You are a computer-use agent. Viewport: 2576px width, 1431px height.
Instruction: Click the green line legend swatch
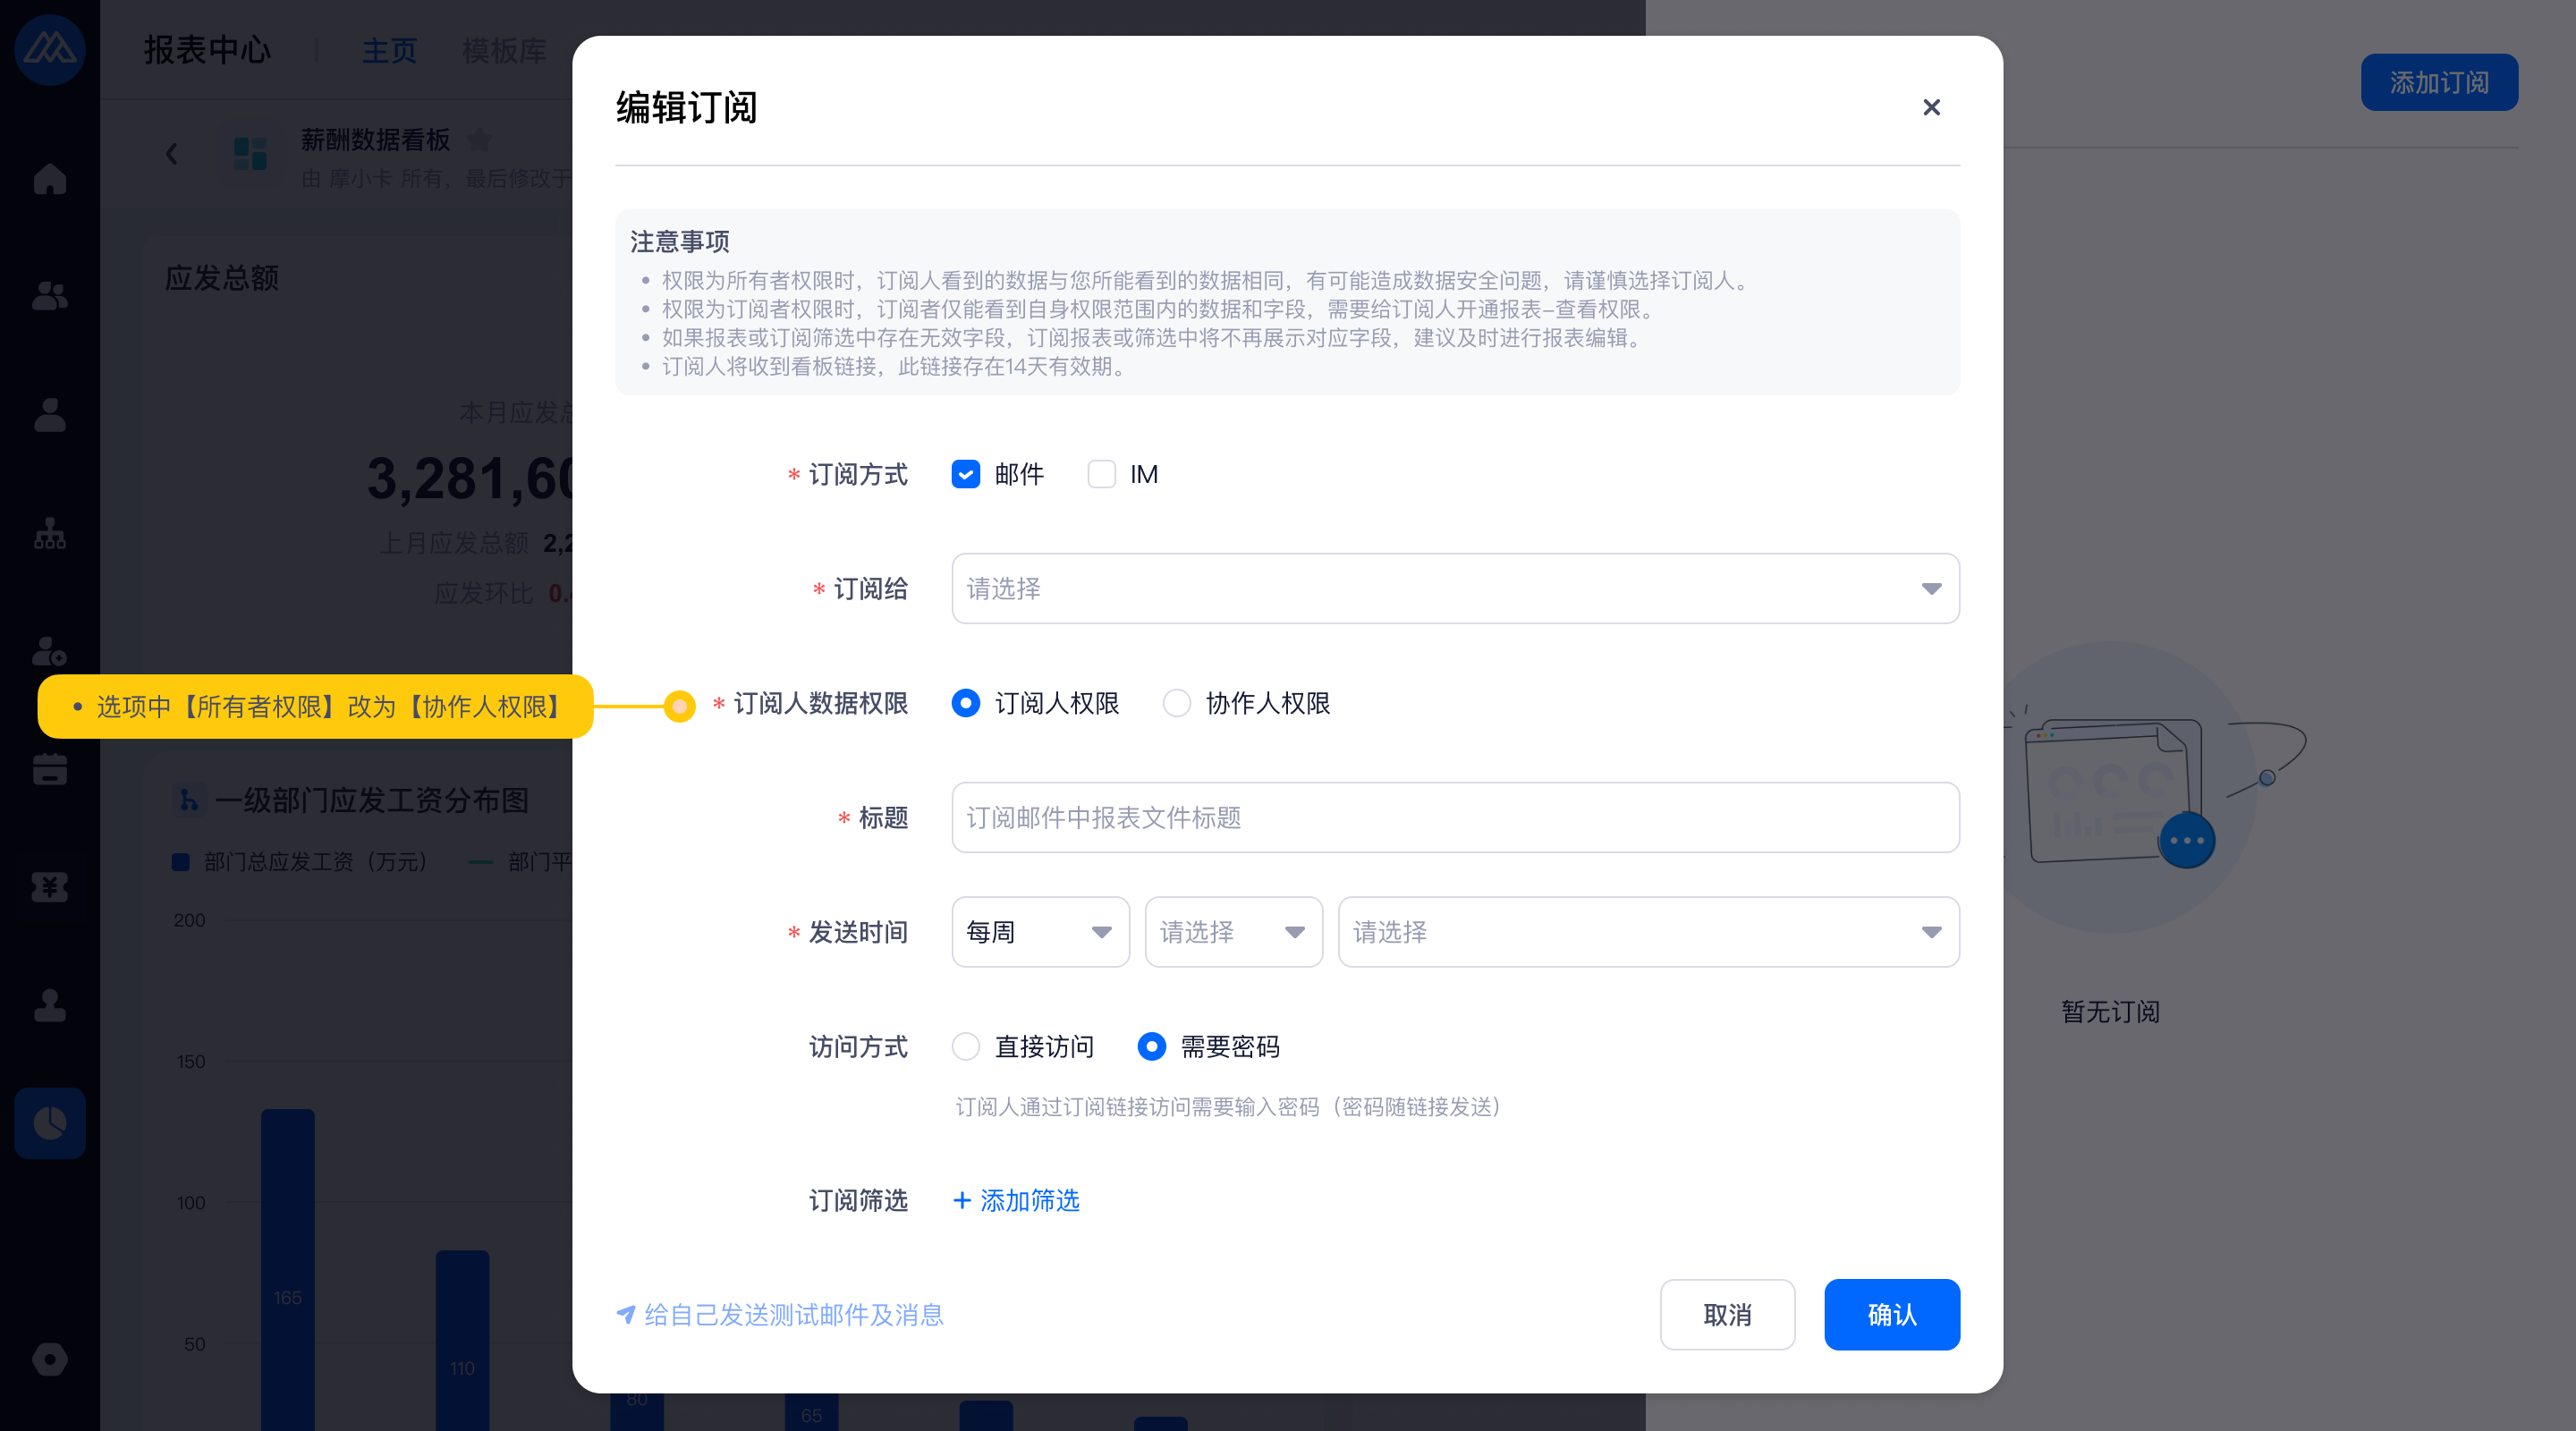(480, 861)
